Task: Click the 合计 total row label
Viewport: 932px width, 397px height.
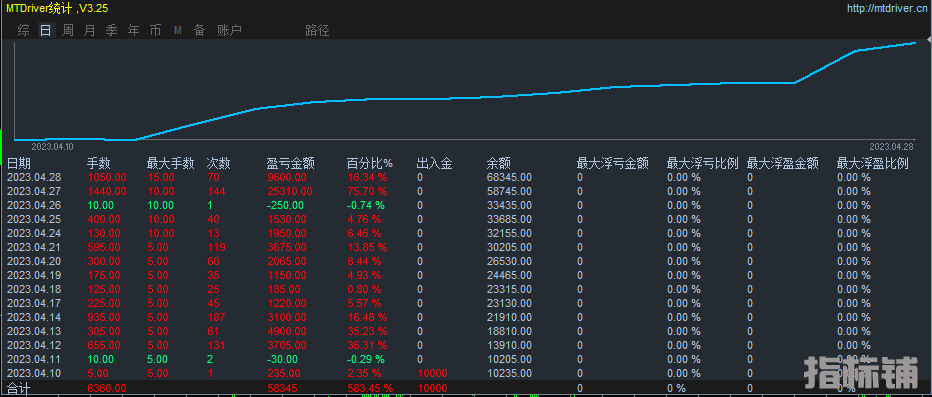Action: click(18, 388)
